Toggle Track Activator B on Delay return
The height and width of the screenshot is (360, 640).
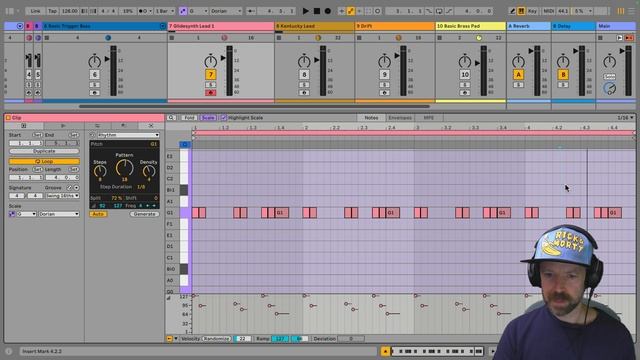tap(563, 75)
